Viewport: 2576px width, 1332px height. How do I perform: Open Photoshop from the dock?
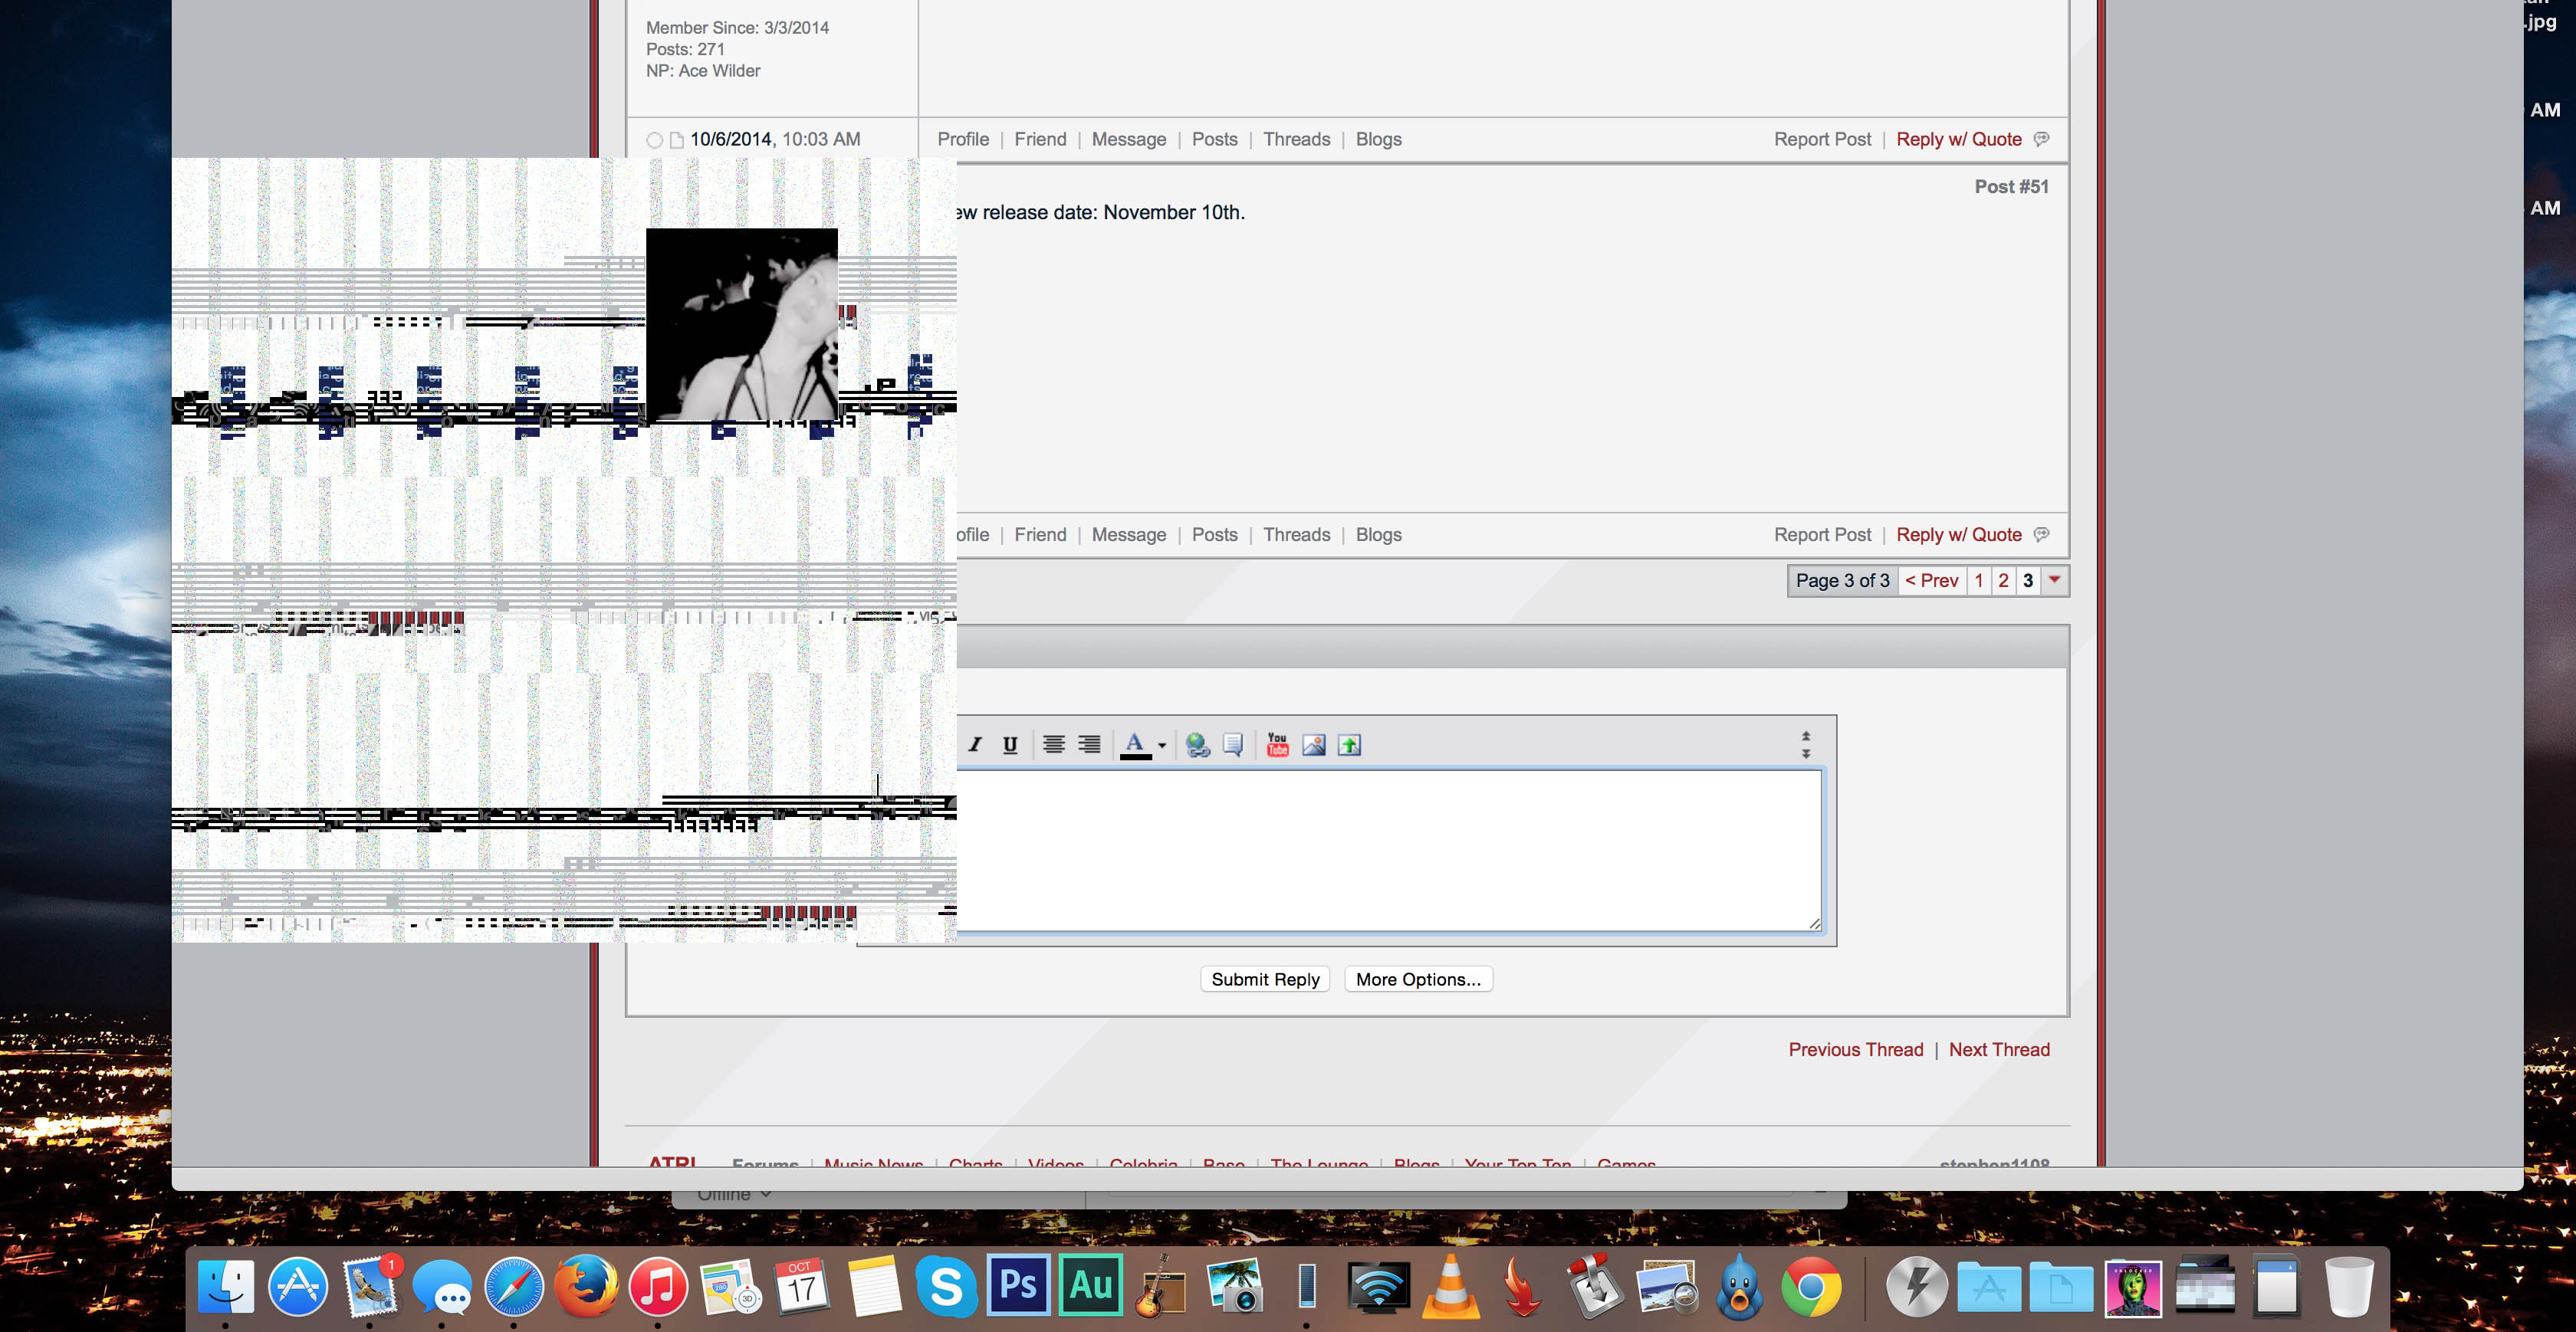tap(1018, 1284)
